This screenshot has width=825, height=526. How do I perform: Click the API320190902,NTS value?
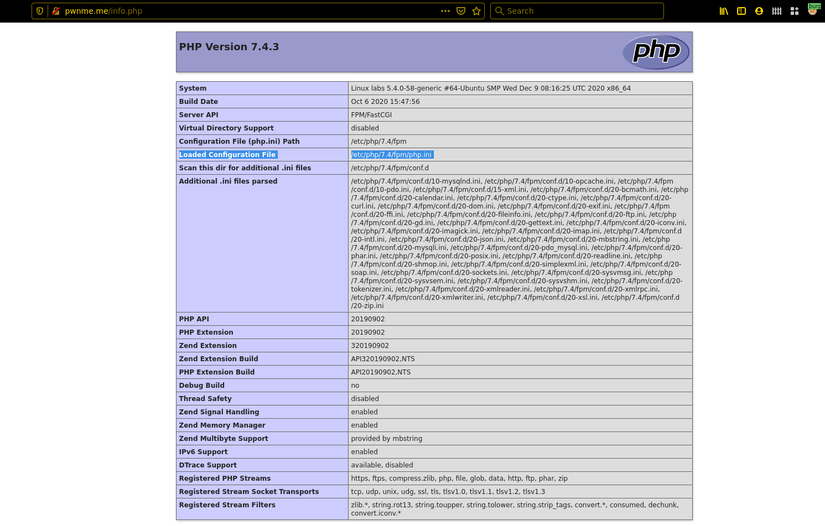click(383, 359)
